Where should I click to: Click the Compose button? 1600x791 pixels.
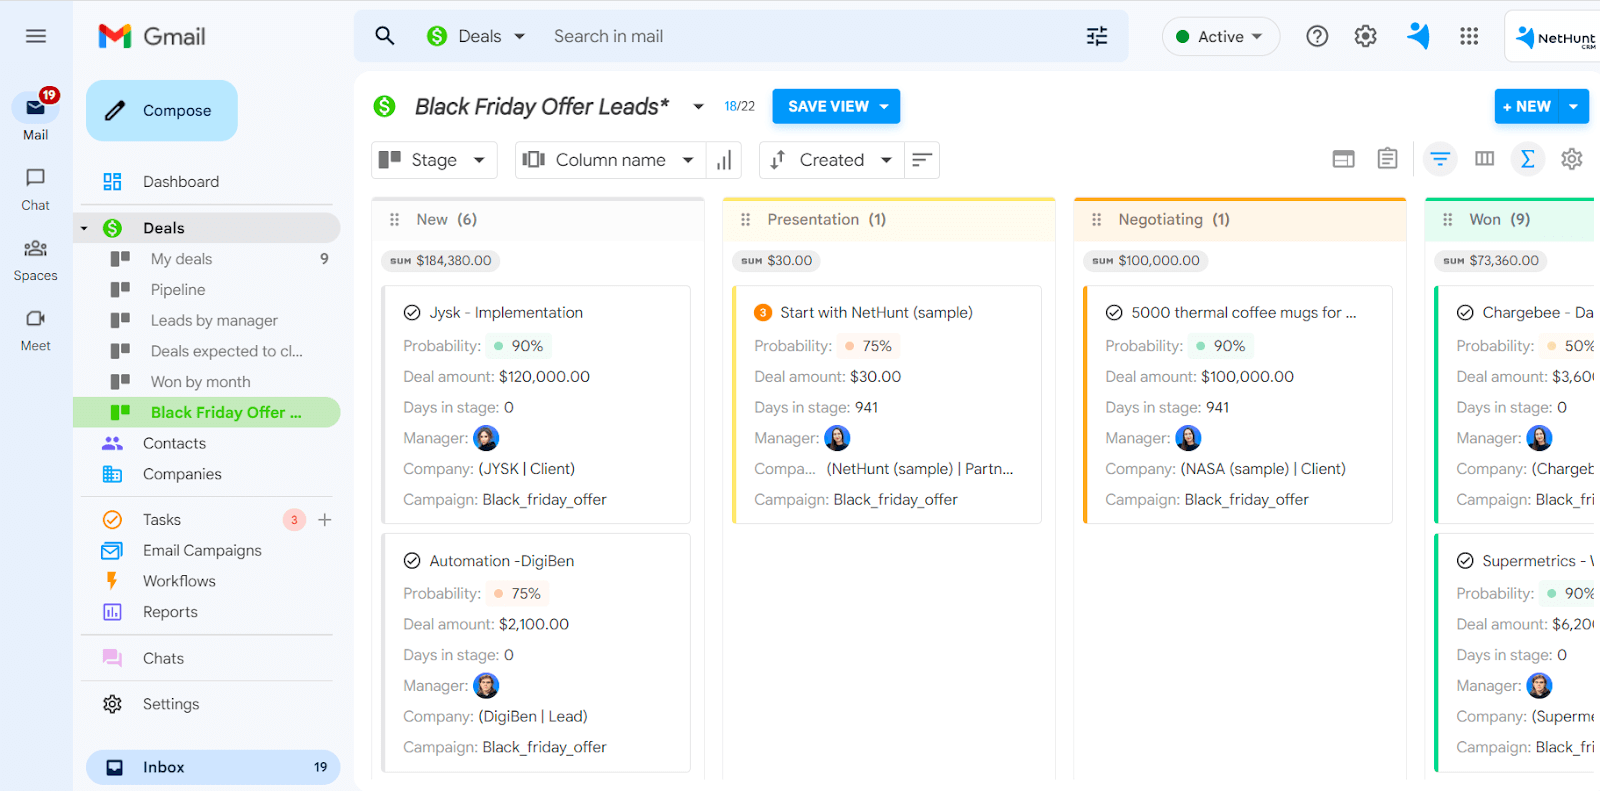tap(162, 111)
